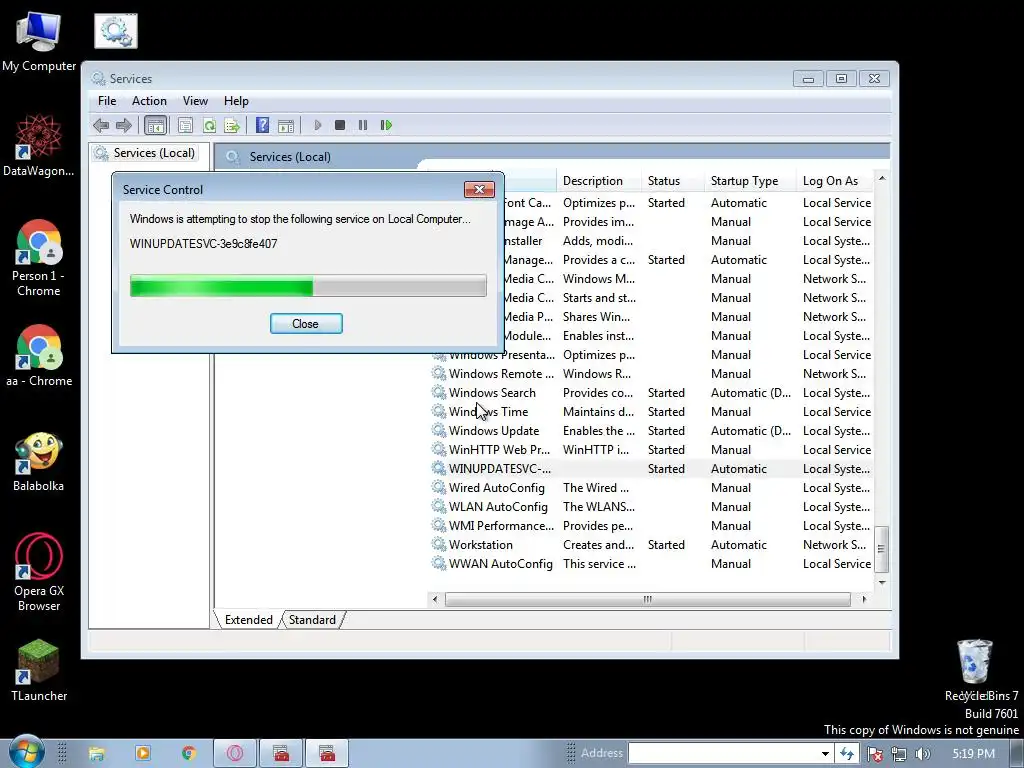Open the Properties toolbar icon
The height and width of the screenshot is (768, 1024).
[x=185, y=125]
